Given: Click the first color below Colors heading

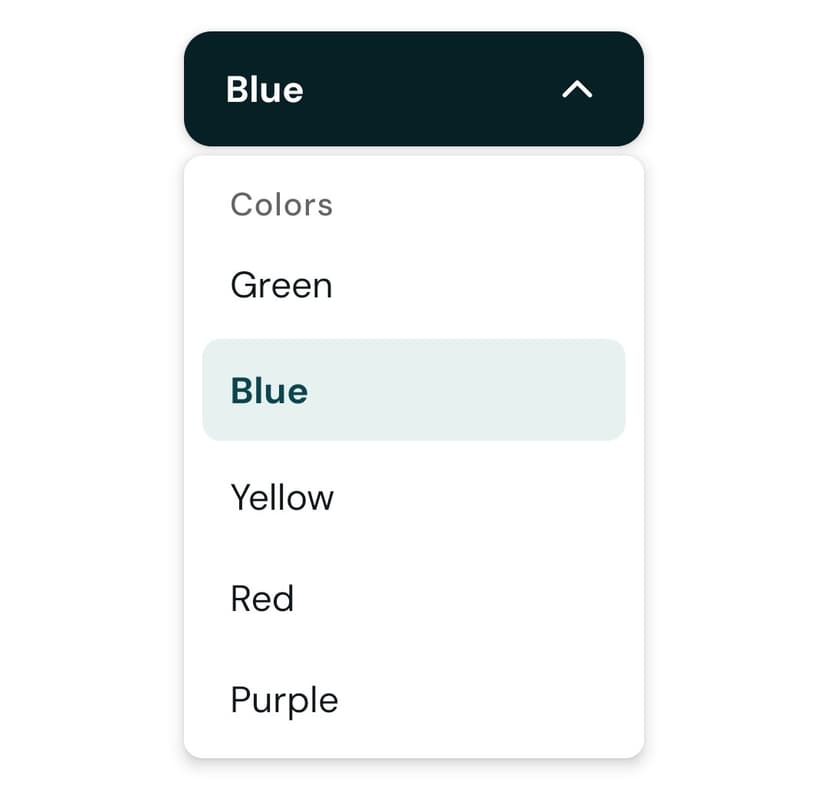Looking at the screenshot, I should point(281,286).
